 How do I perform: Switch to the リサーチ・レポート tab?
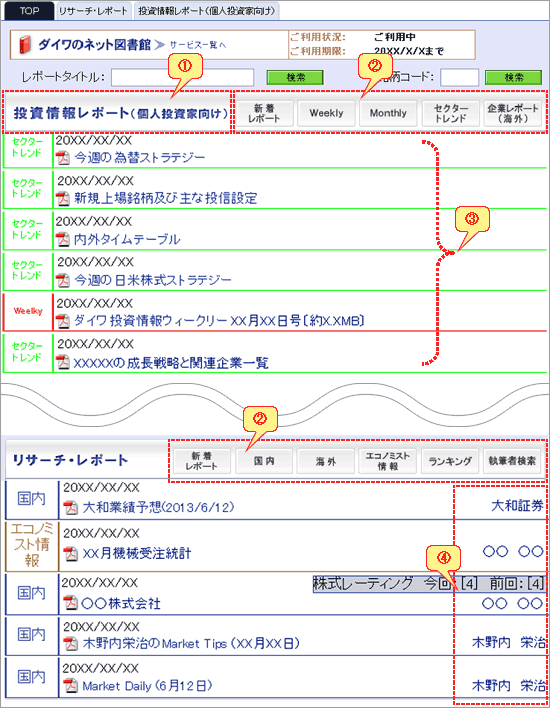coord(93,11)
